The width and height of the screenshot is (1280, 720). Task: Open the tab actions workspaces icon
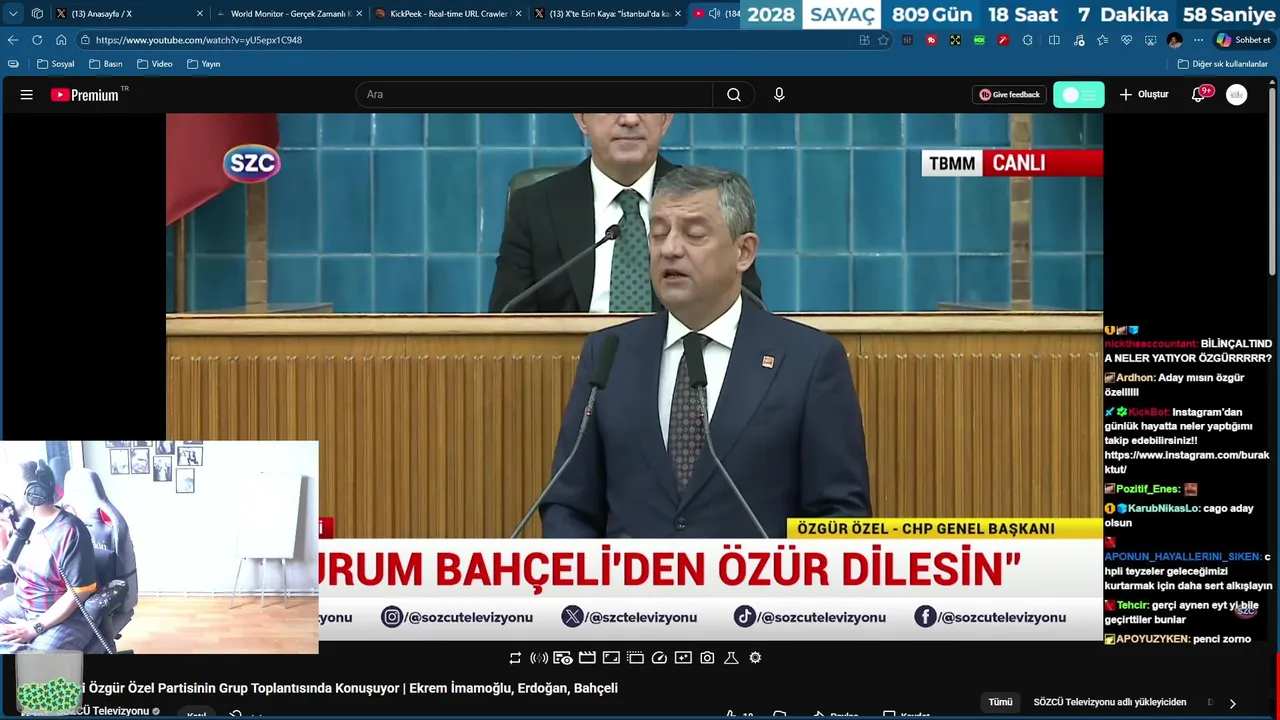[37, 14]
